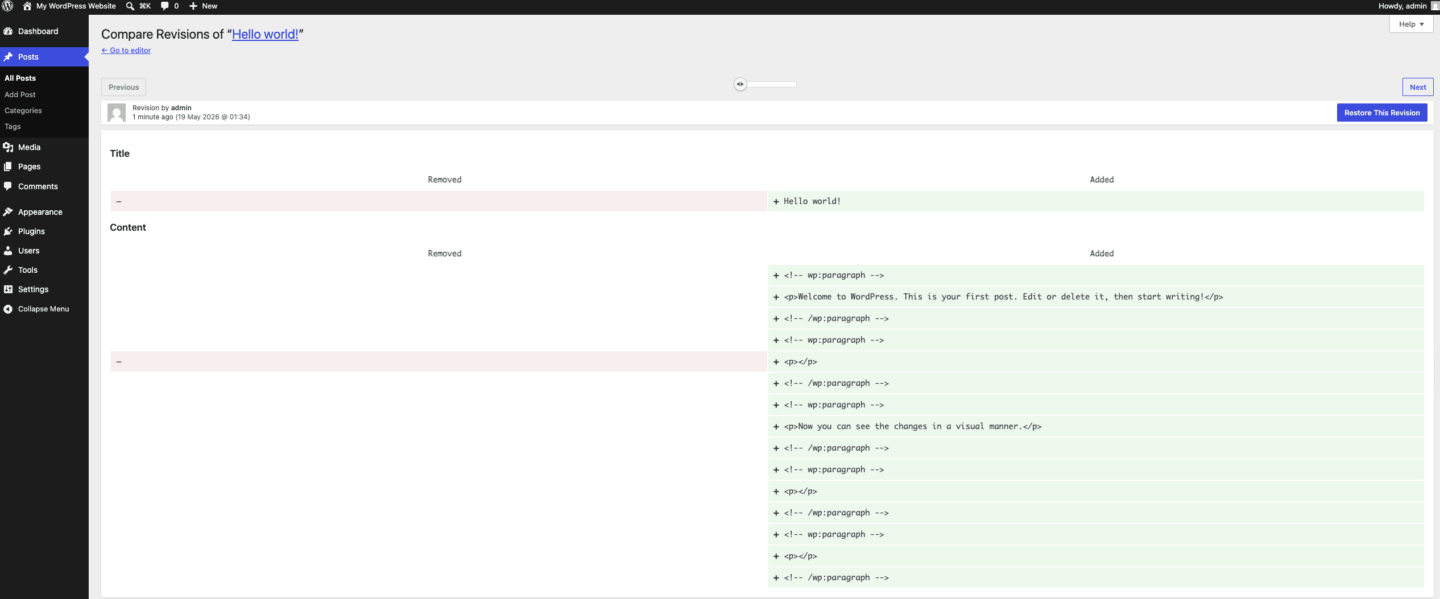
Task: Click the Pages icon in sidebar
Action: [8, 167]
